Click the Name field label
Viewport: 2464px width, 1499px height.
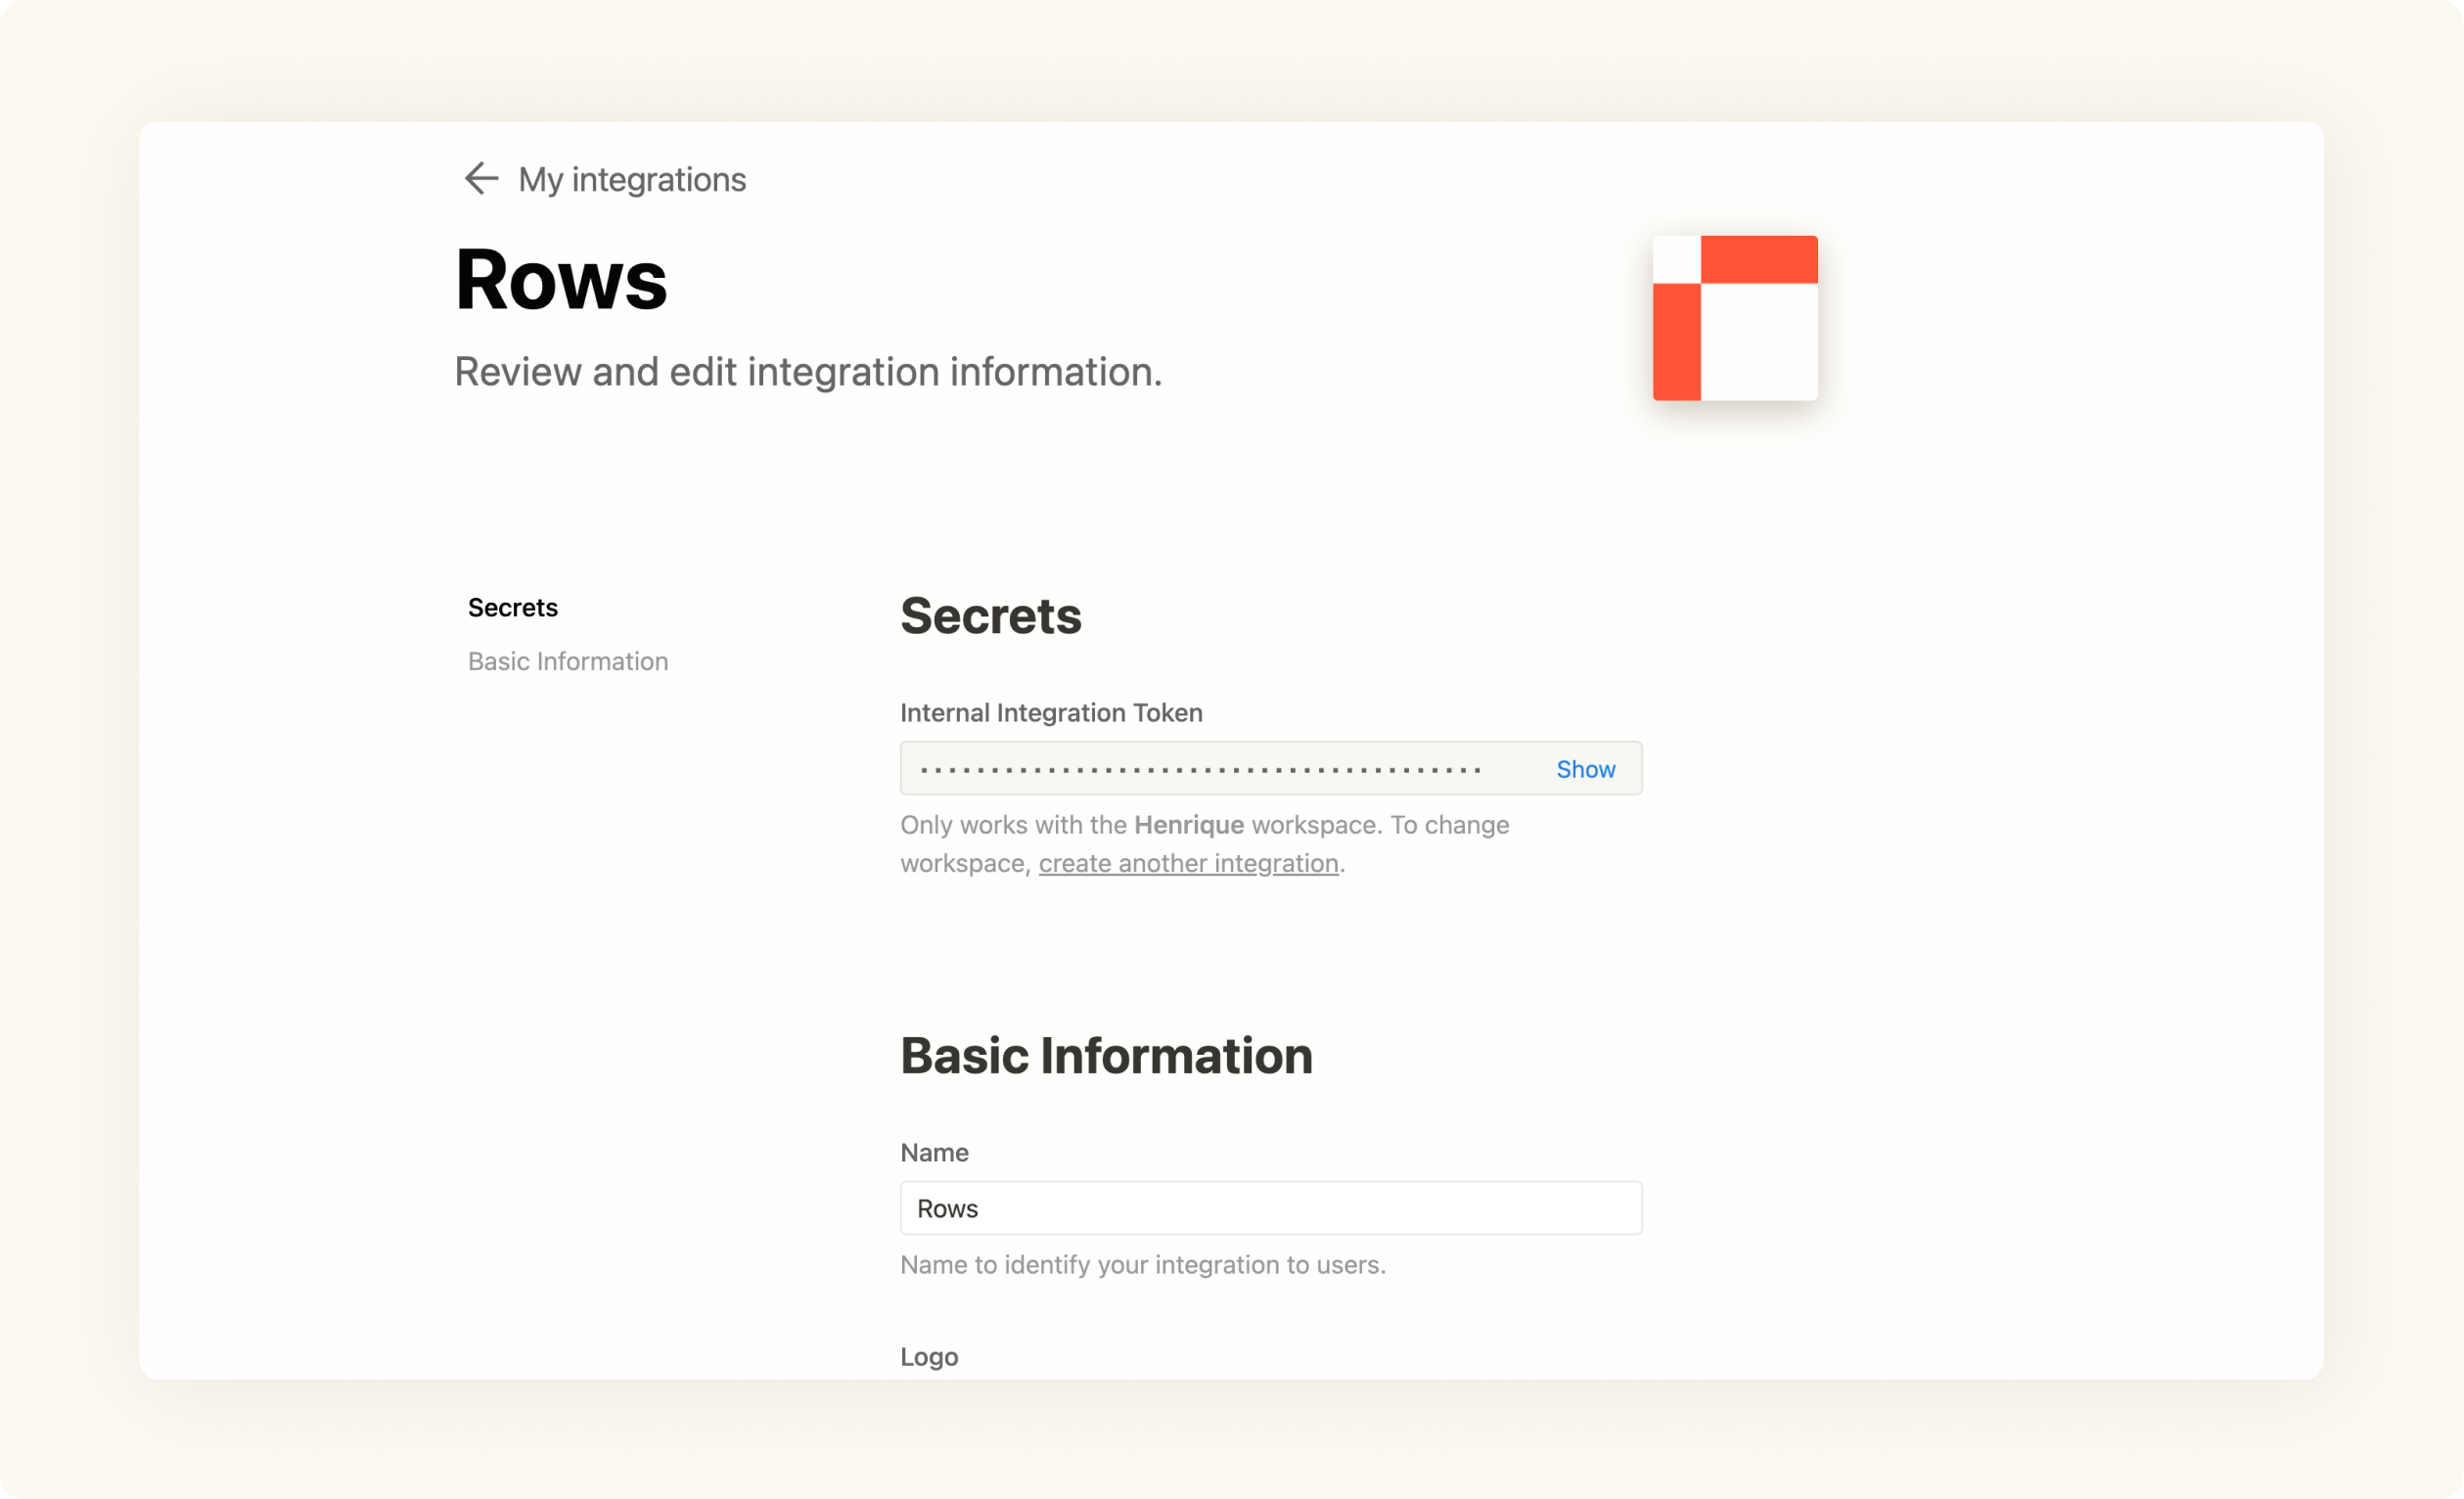[x=934, y=1152]
